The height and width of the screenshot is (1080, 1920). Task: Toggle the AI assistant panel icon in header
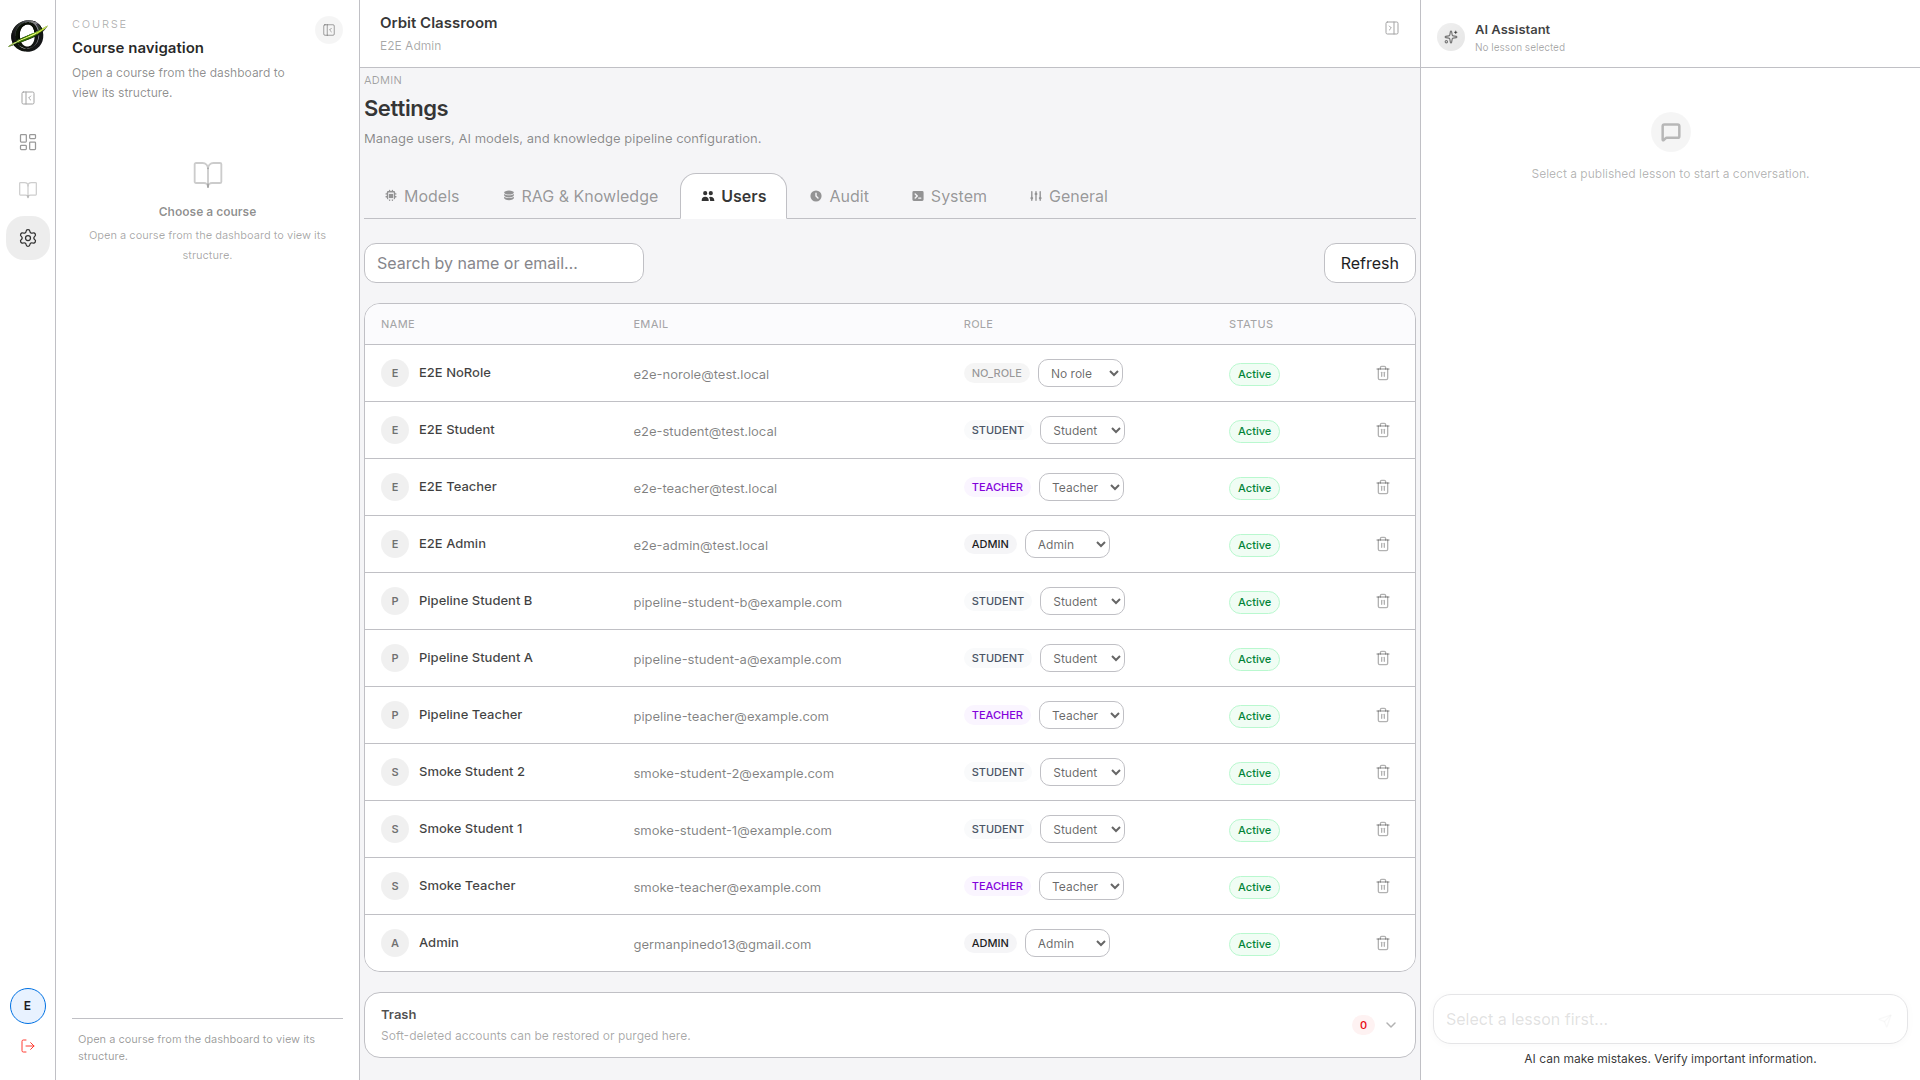(x=1392, y=28)
